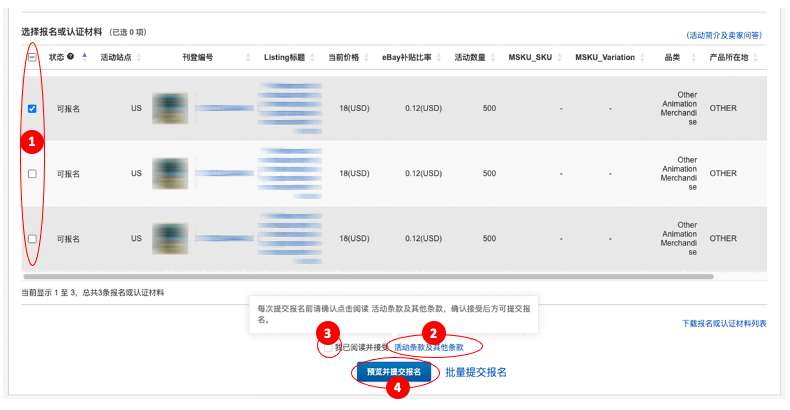Toggle the select-all header checkbox
Image resolution: width=790 pixels, height=410 pixels.
(32, 57)
